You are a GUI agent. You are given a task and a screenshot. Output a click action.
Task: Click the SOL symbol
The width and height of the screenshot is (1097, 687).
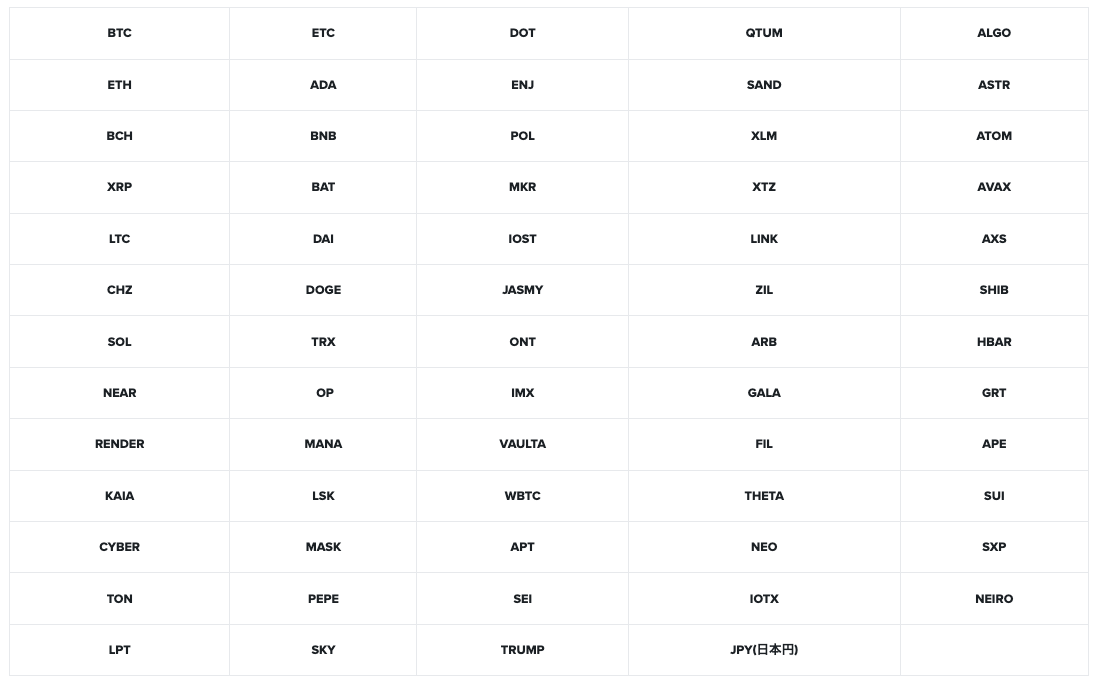119,342
